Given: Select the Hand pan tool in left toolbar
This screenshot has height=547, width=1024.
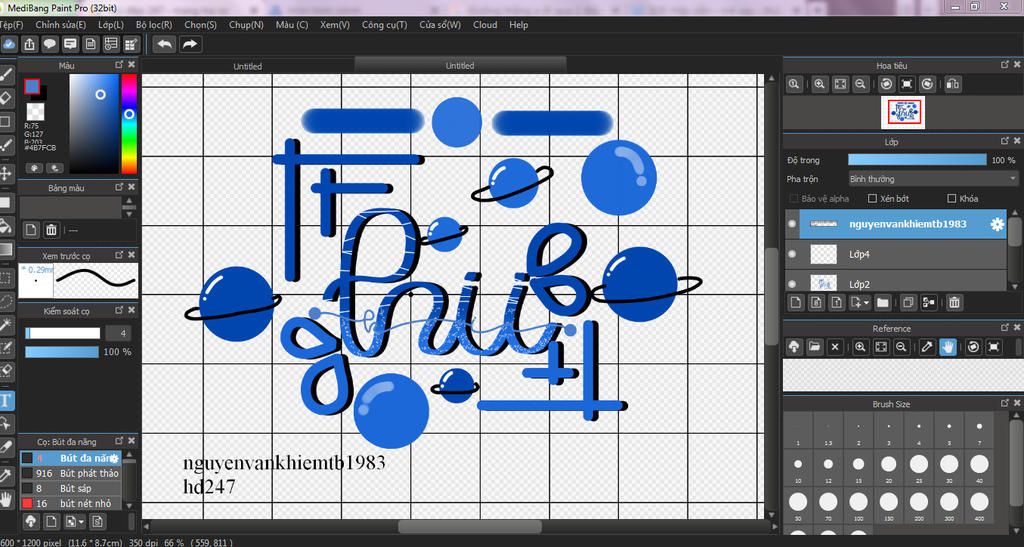Looking at the screenshot, I should click(x=6, y=499).
